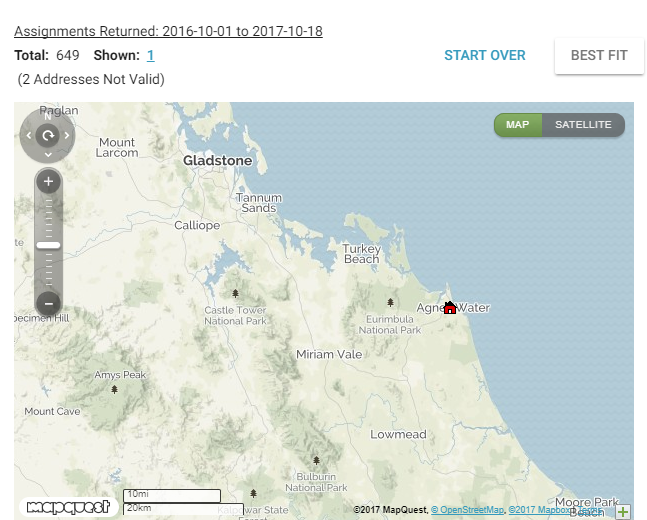Click Amys Peak tree icon

(115, 389)
